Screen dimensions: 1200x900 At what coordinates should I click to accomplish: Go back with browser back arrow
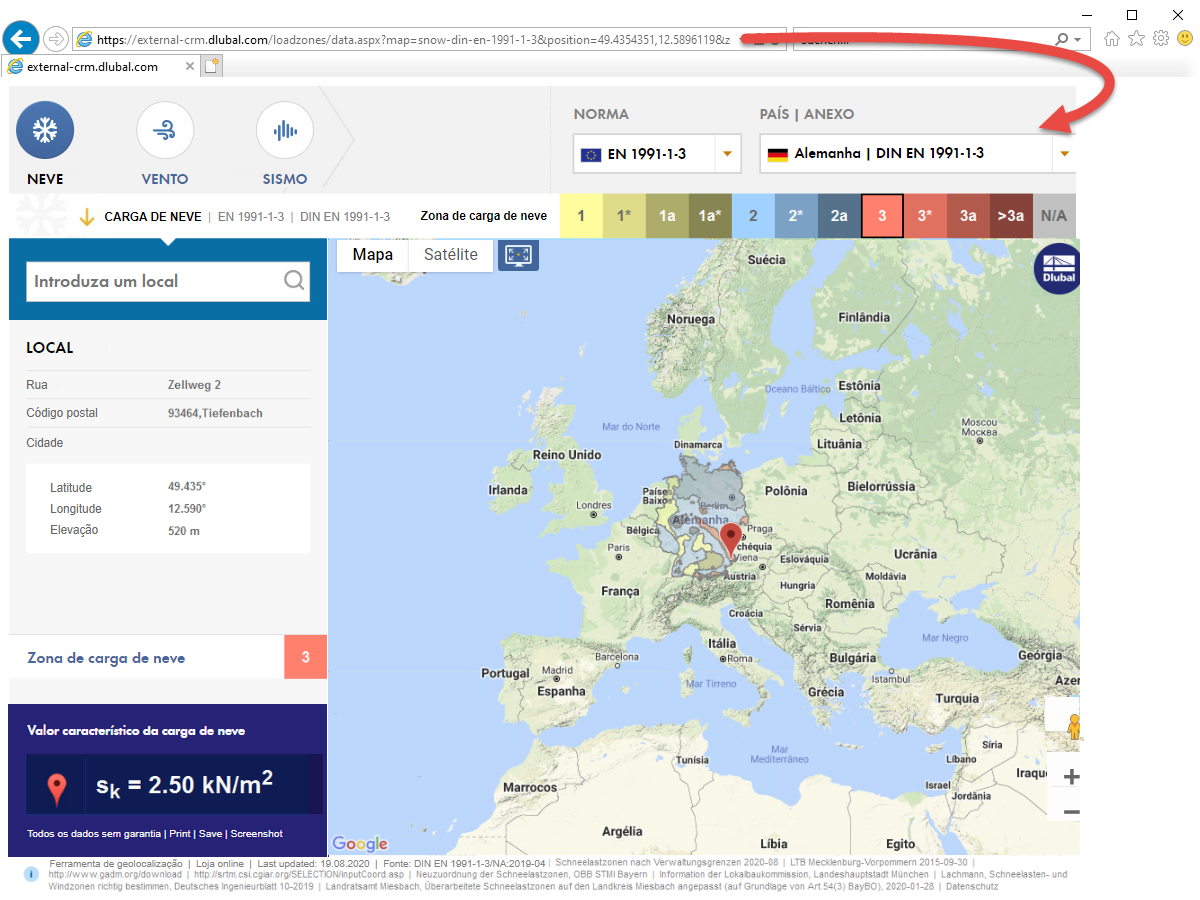[x=22, y=39]
